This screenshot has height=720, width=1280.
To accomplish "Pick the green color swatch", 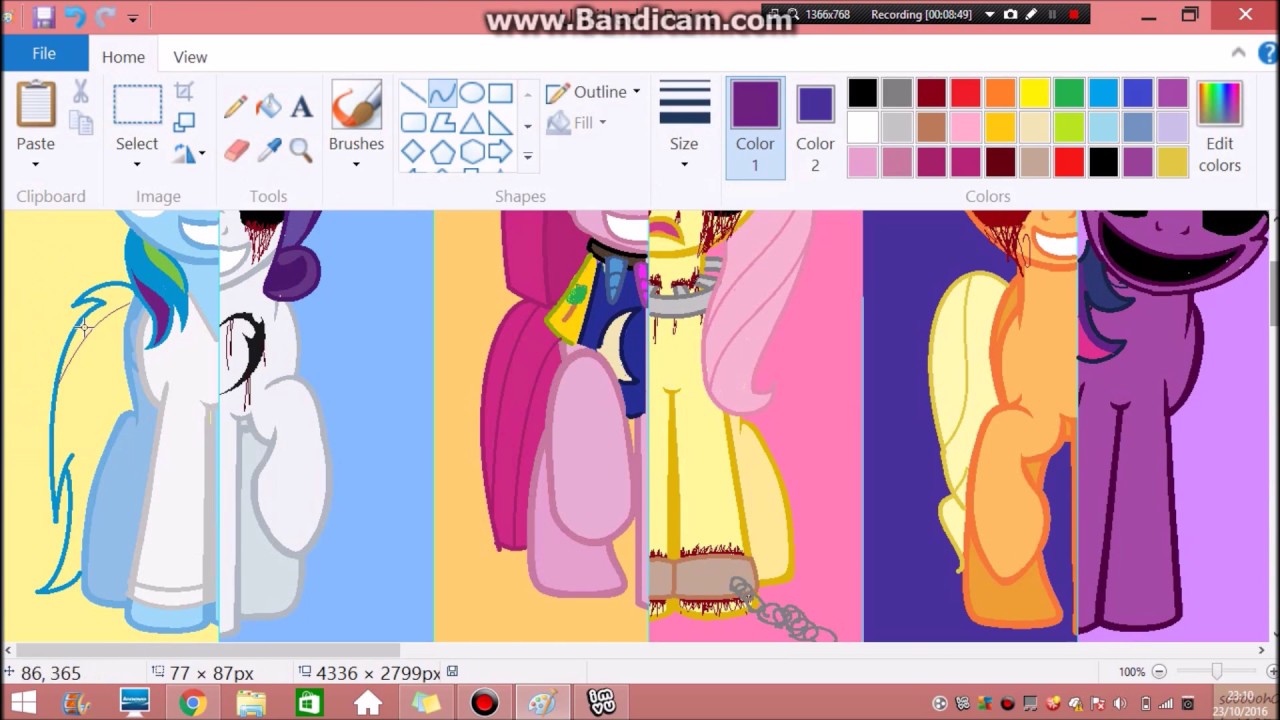I will point(1069,94).
